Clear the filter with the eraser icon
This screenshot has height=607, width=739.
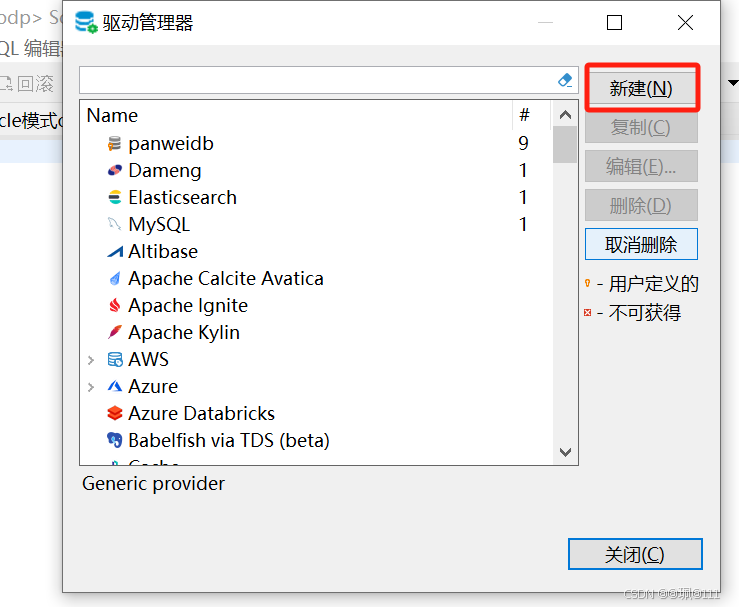565,80
